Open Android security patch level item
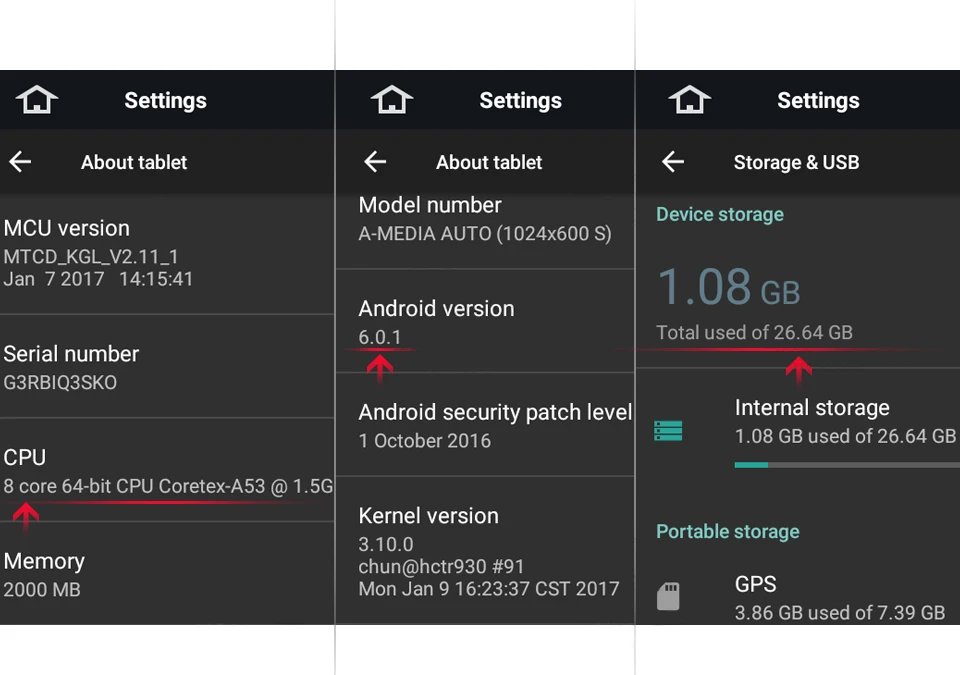This screenshot has height=675, width=960. point(486,424)
